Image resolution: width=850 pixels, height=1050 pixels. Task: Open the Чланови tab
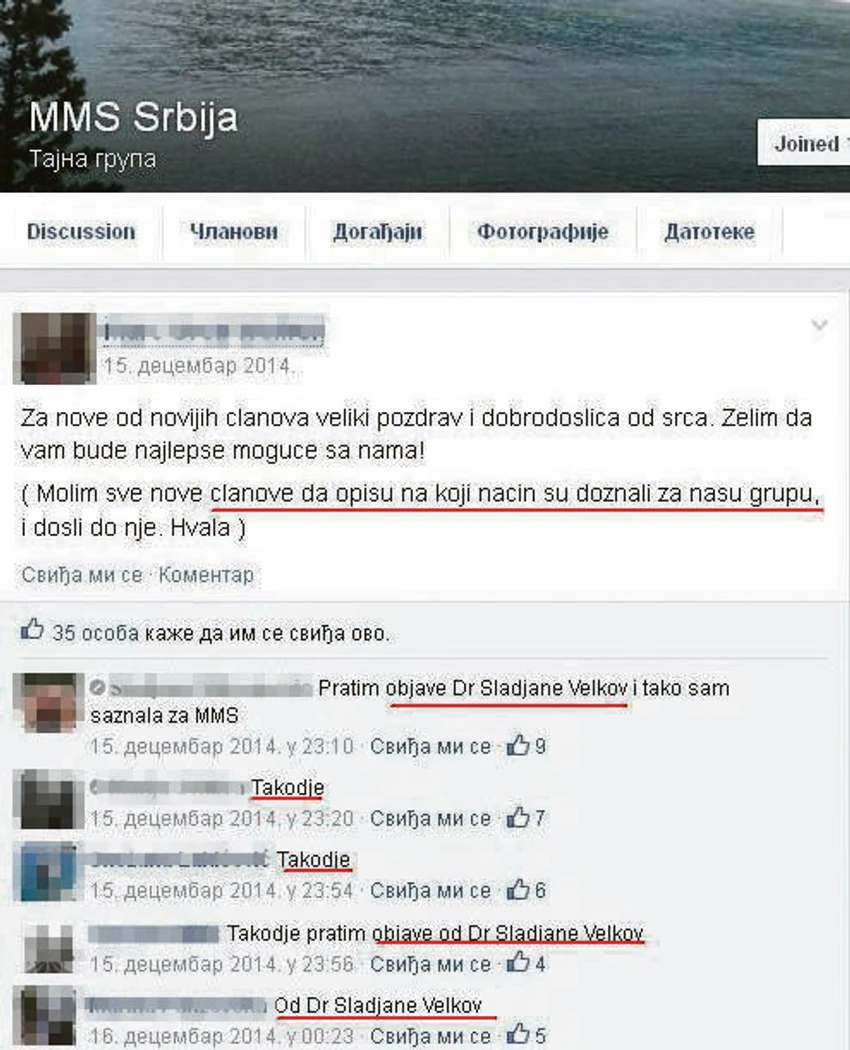point(234,232)
